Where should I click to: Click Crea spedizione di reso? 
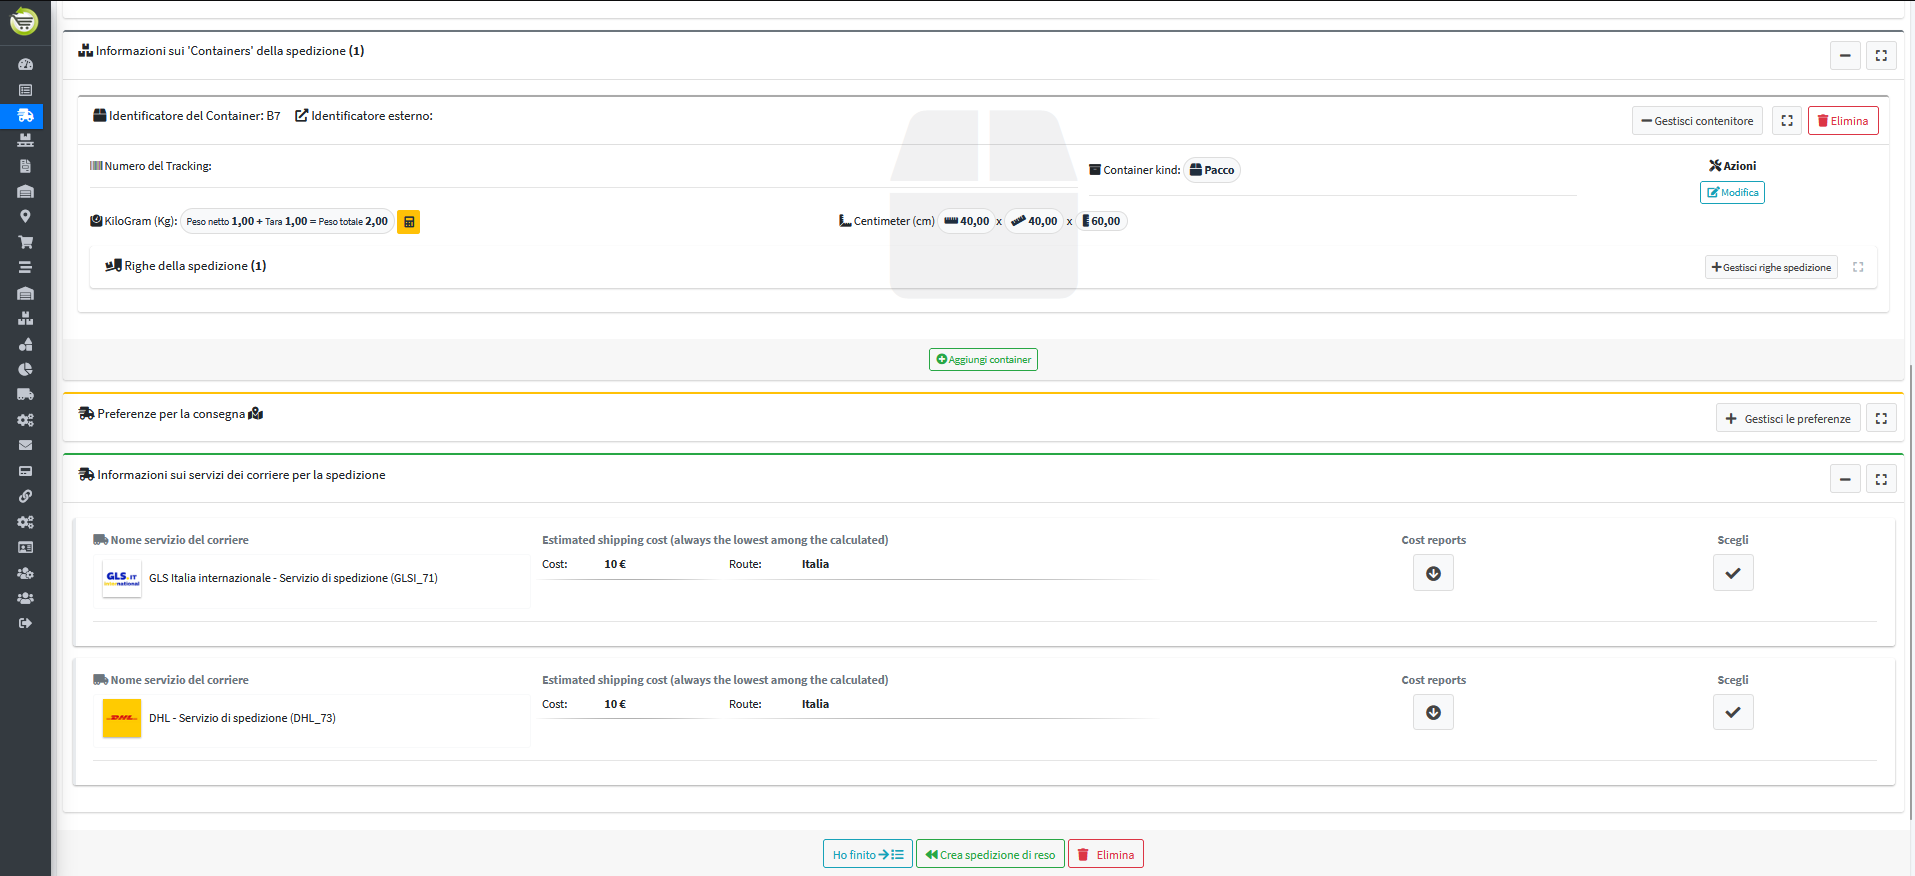(x=990, y=855)
